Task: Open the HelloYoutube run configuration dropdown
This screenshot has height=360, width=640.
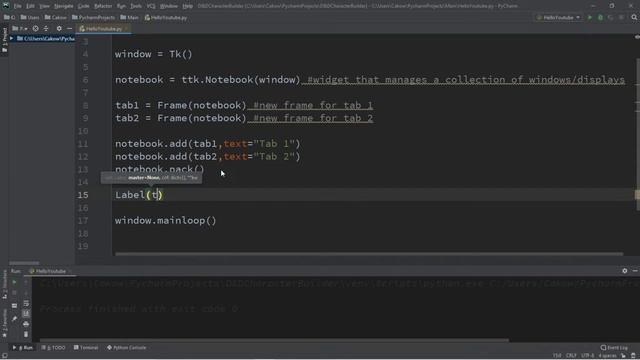Action: tap(558, 18)
